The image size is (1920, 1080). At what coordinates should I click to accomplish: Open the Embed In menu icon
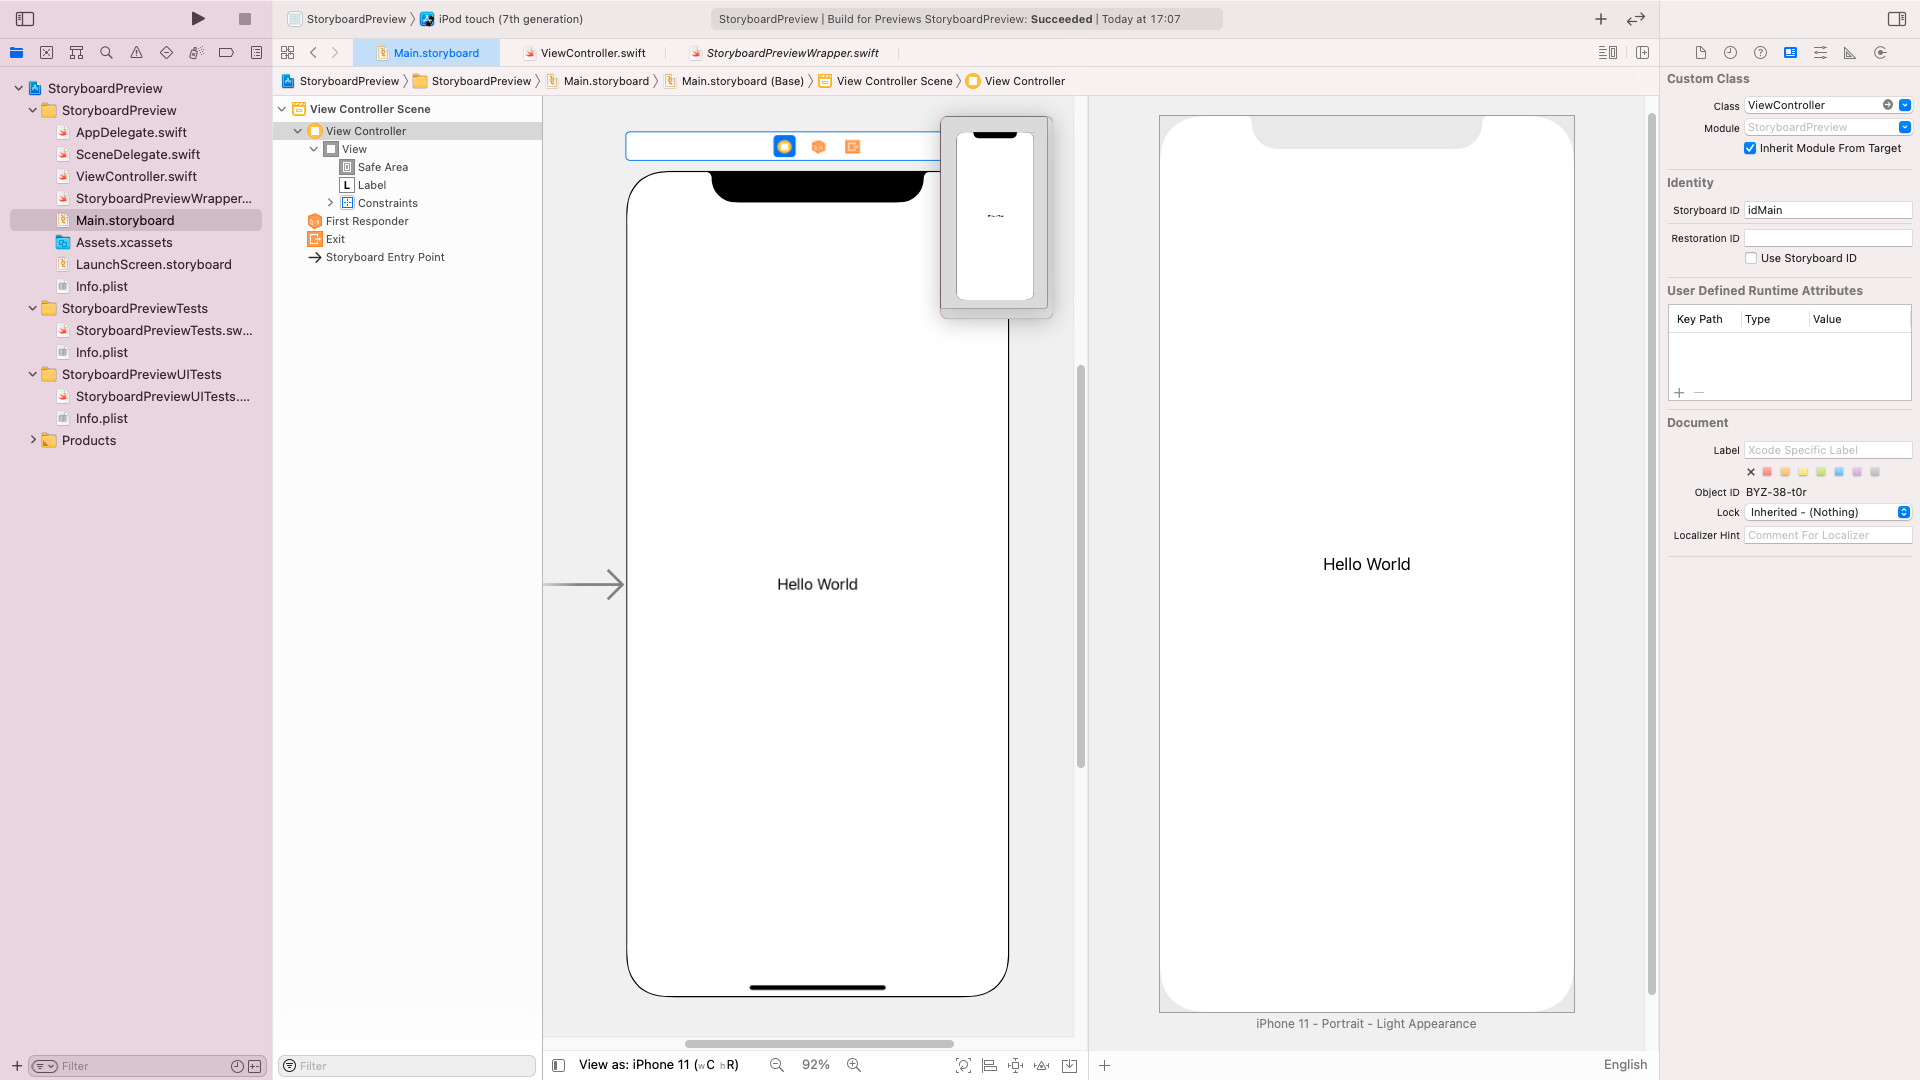pos(1070,1065)
